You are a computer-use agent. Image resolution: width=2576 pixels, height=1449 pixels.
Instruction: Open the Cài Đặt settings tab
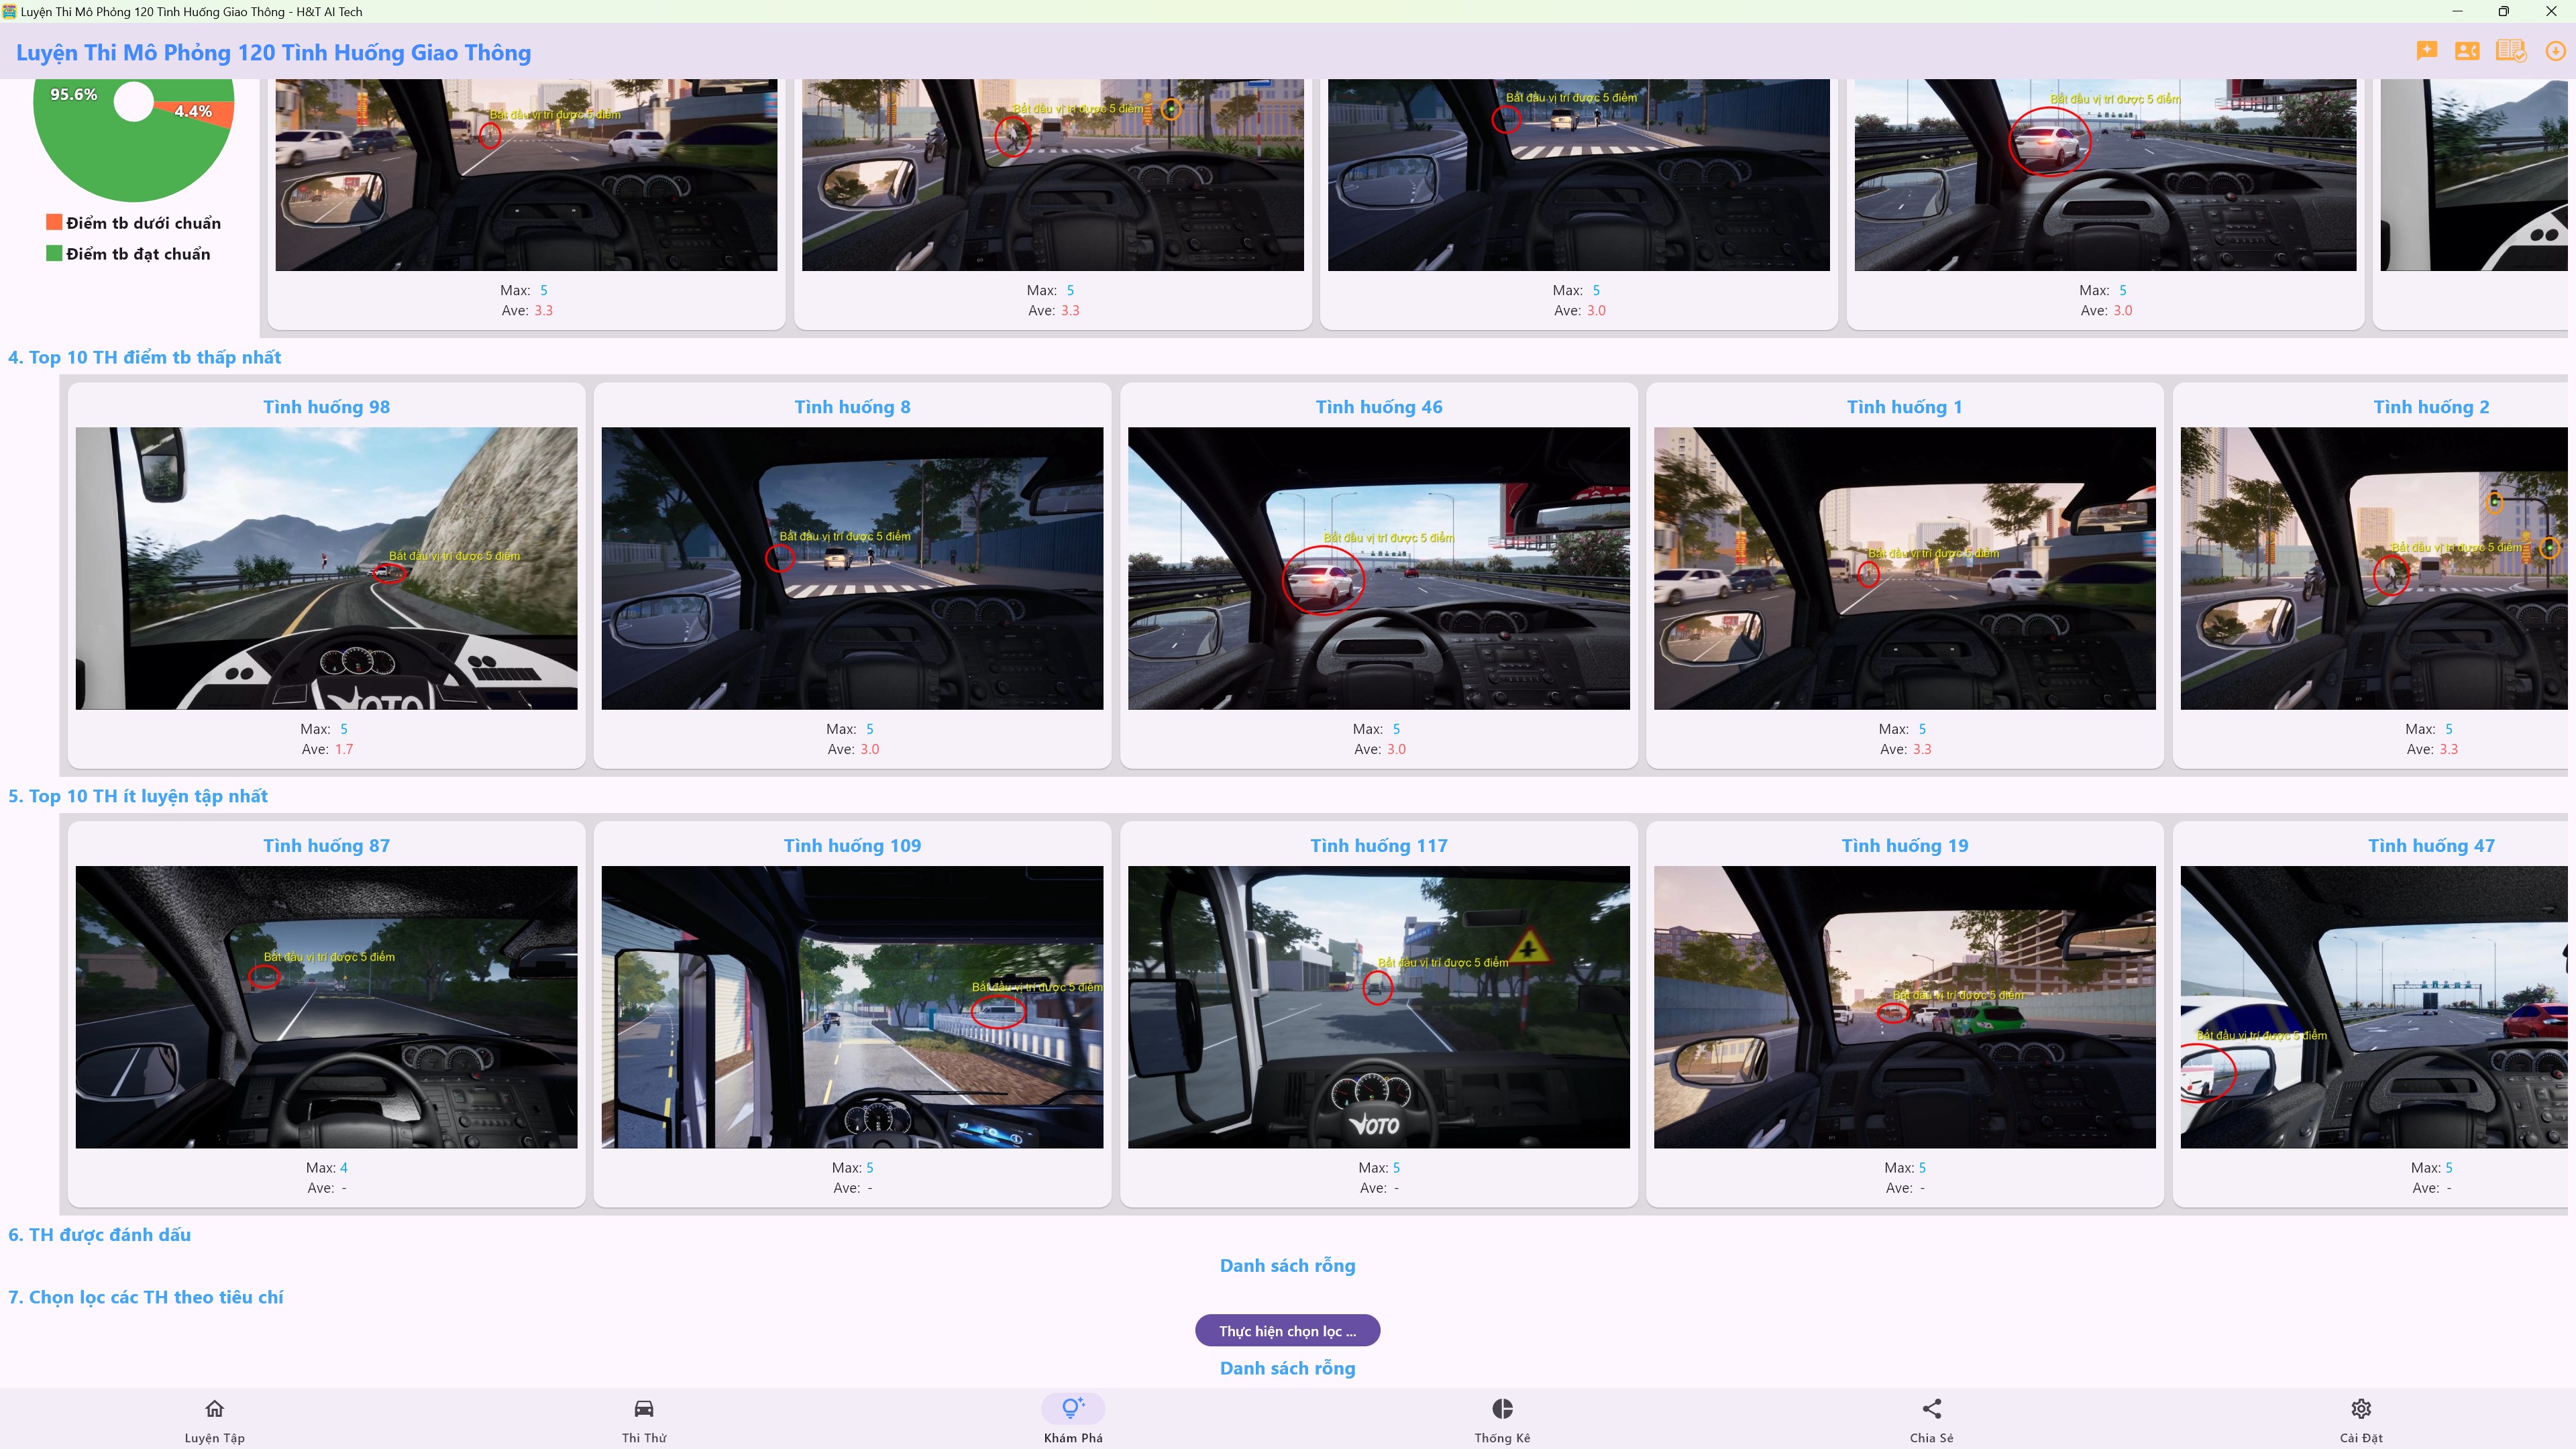(x=2361, y=1419)
